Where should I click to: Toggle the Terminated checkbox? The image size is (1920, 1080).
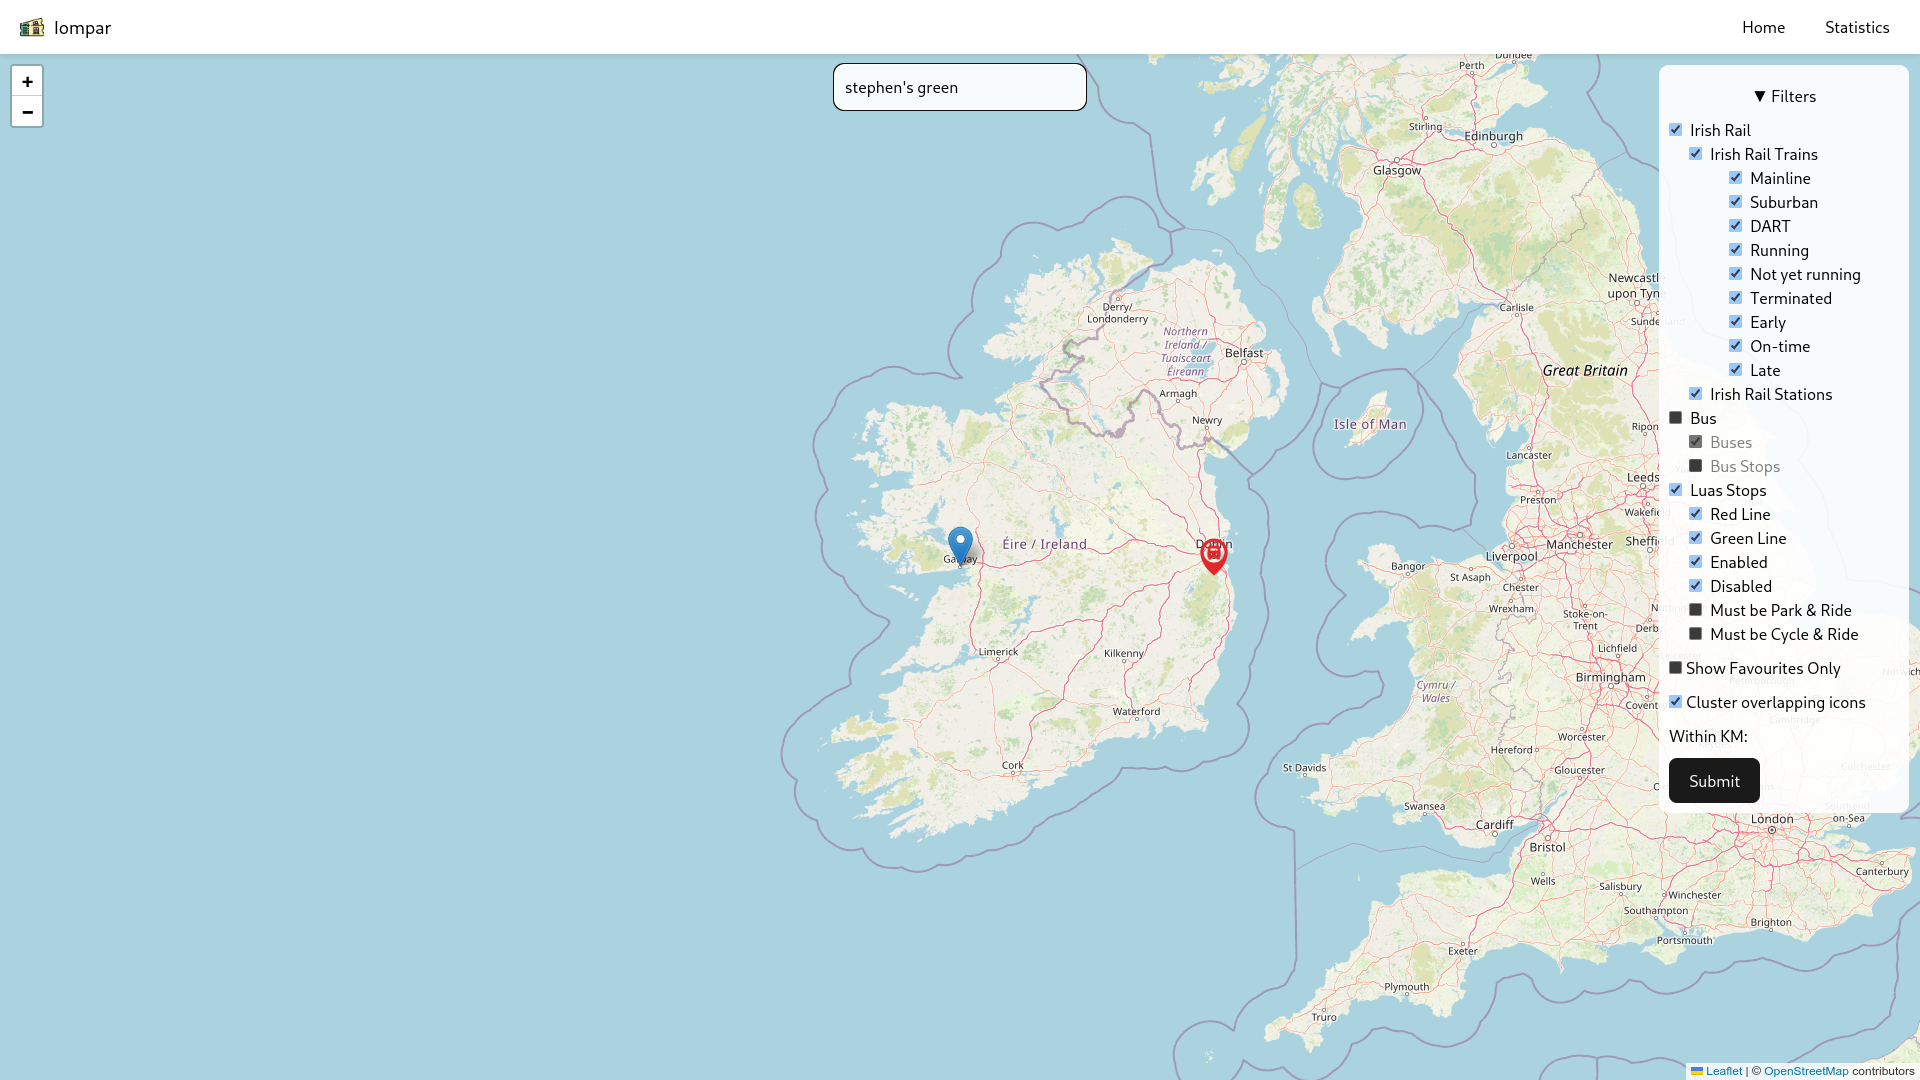1736,298
